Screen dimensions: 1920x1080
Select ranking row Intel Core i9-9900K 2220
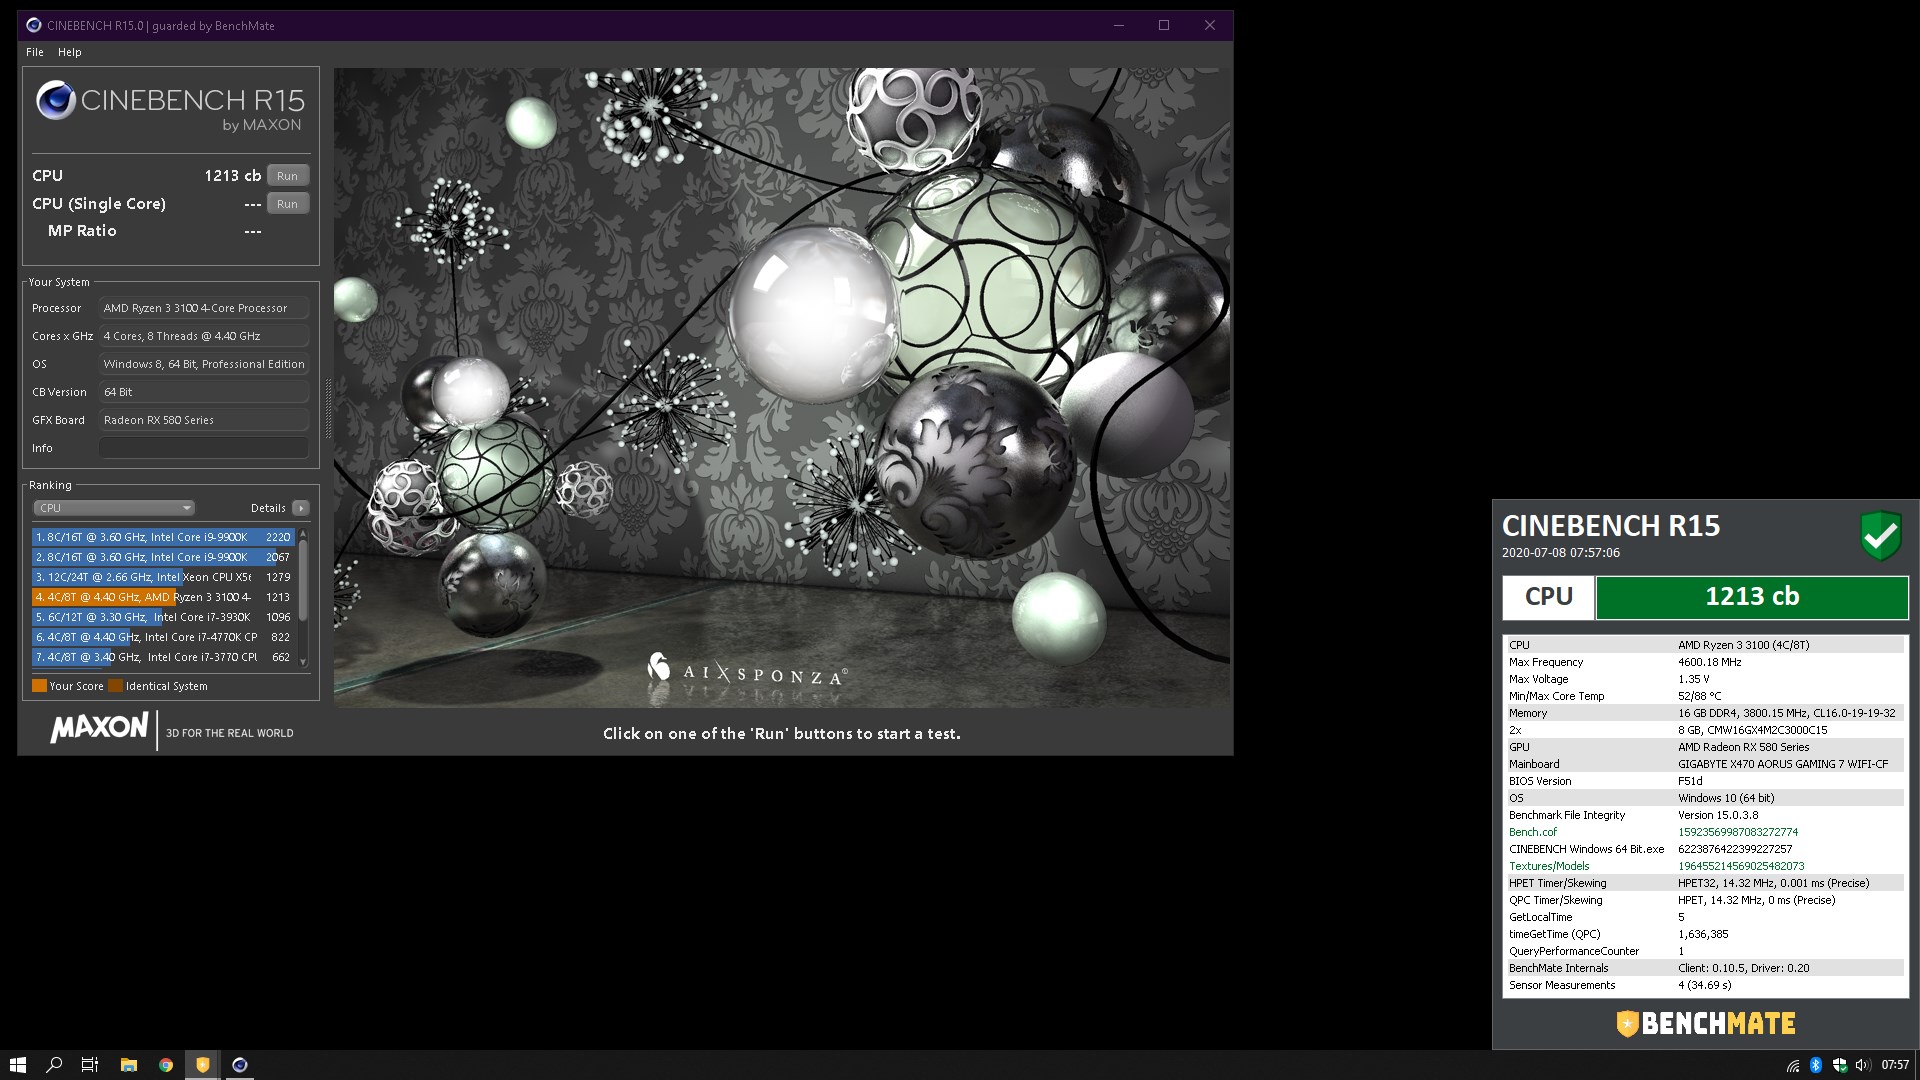163,537
